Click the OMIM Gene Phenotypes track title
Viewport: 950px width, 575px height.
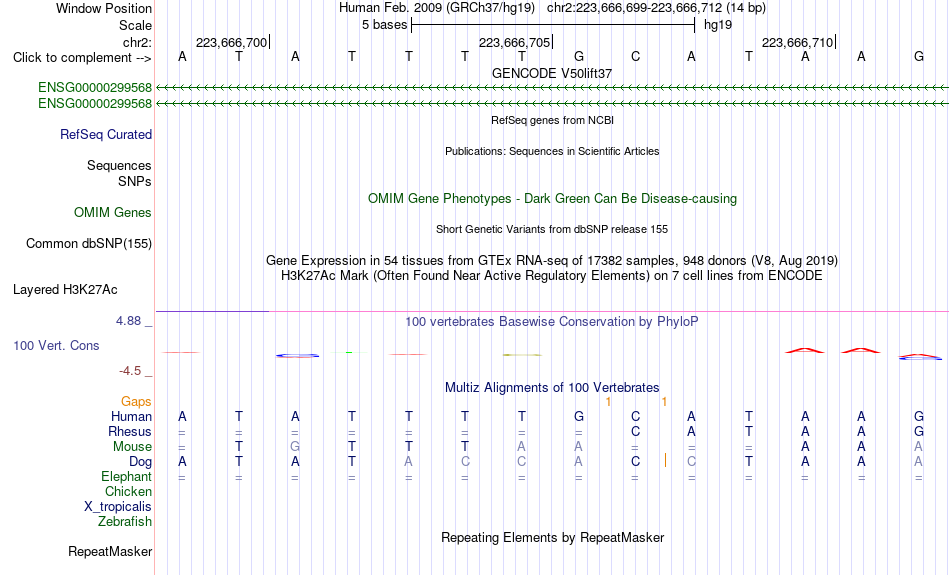coord(553,199)
